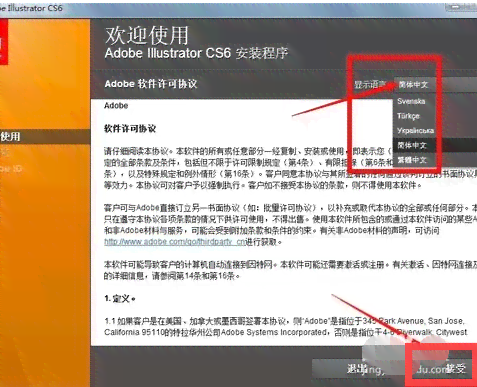Image resolution: width=477 pixels, height=387 pixels.
Task: Click the paragraph beginning 本软件可能导致客户的计算机
Action: 290,270
